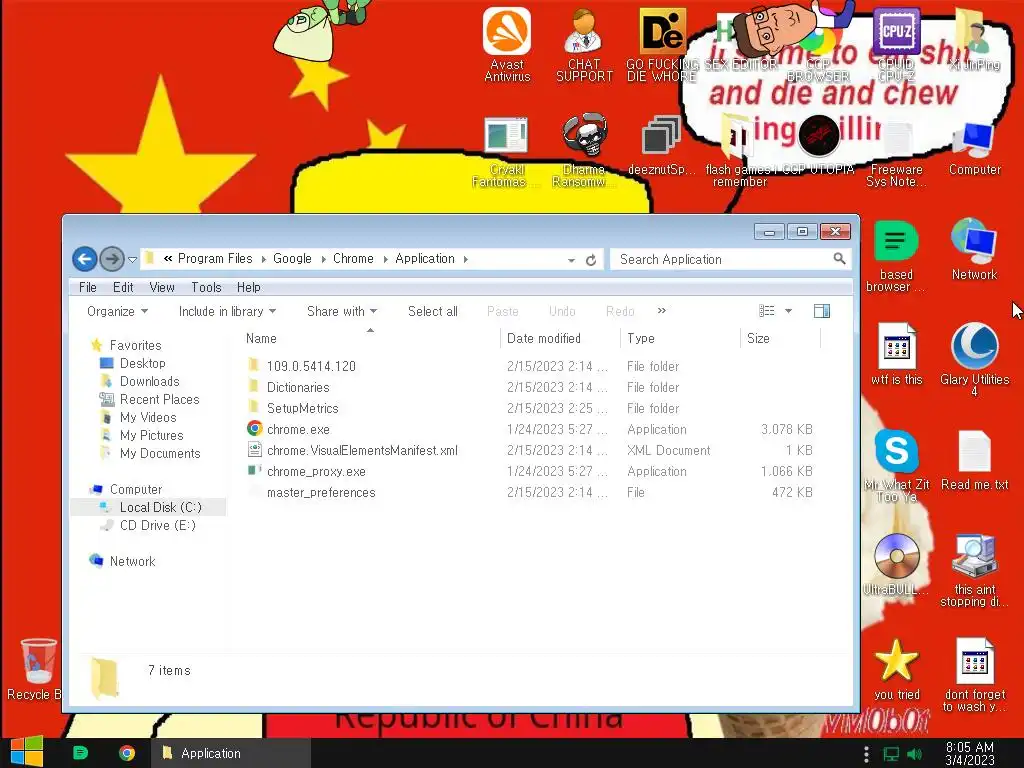Click the search magnifier icon

(x=840, y=259)
